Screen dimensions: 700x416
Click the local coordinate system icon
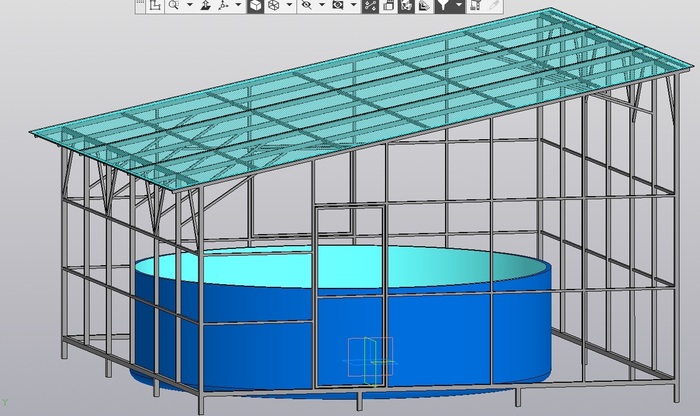[x=155, y=5]
